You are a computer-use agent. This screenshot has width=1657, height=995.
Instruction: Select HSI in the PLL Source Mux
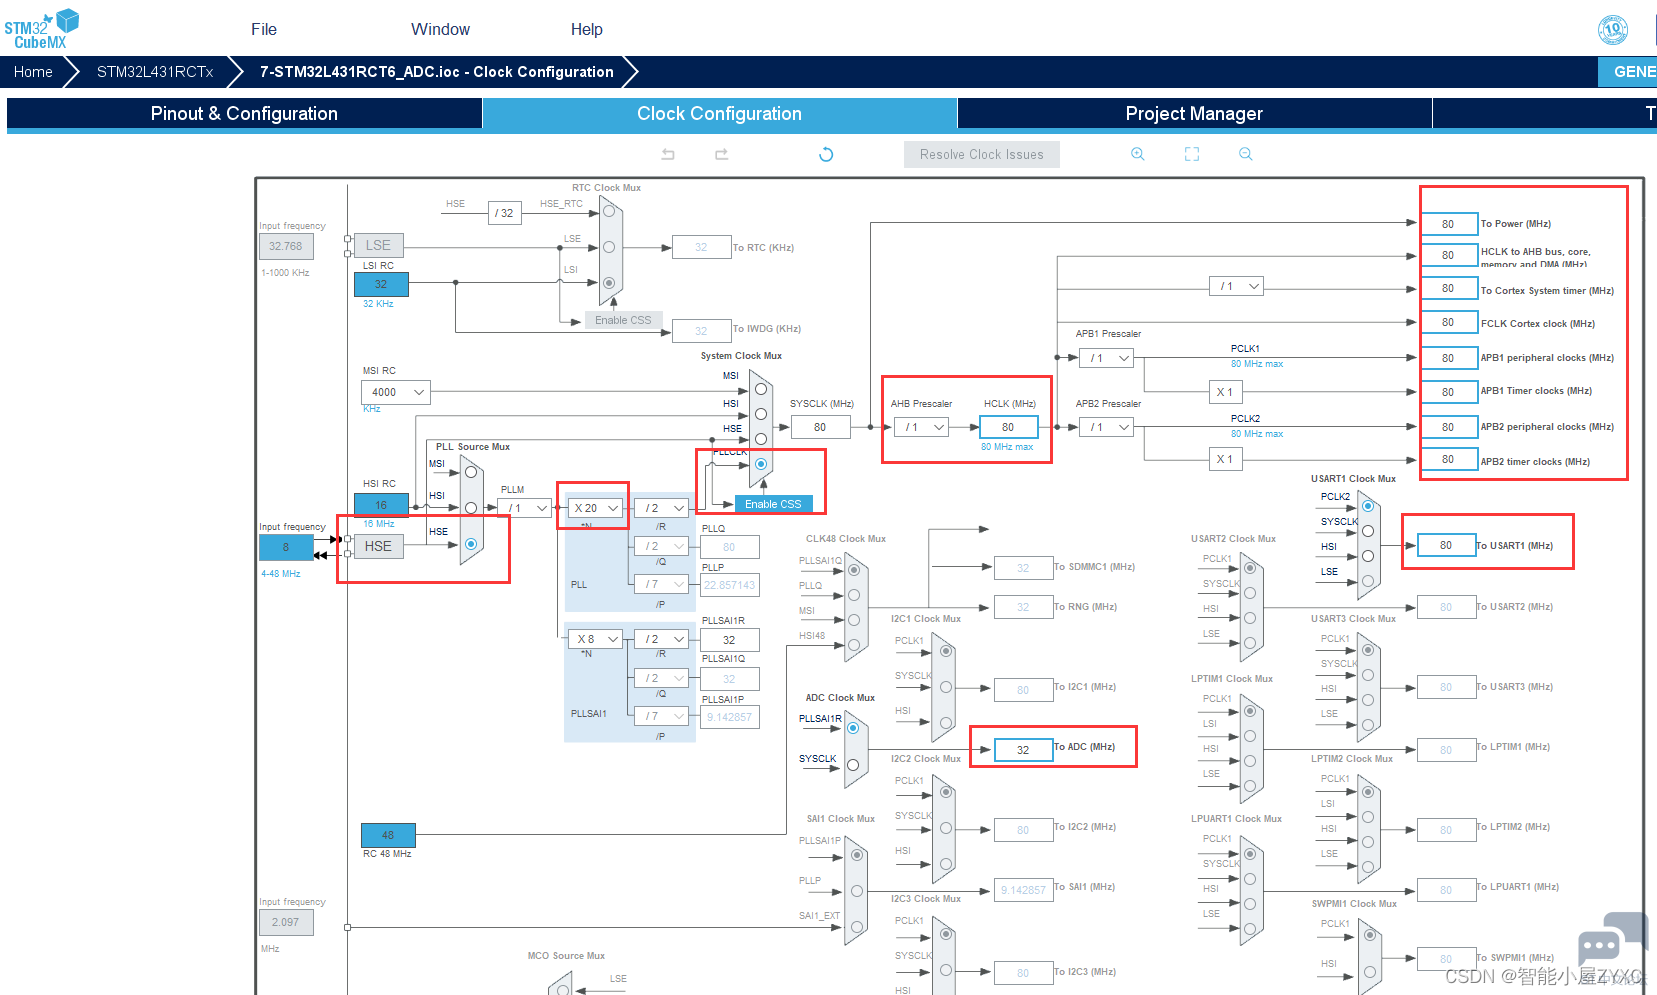(x=471, y=508)
